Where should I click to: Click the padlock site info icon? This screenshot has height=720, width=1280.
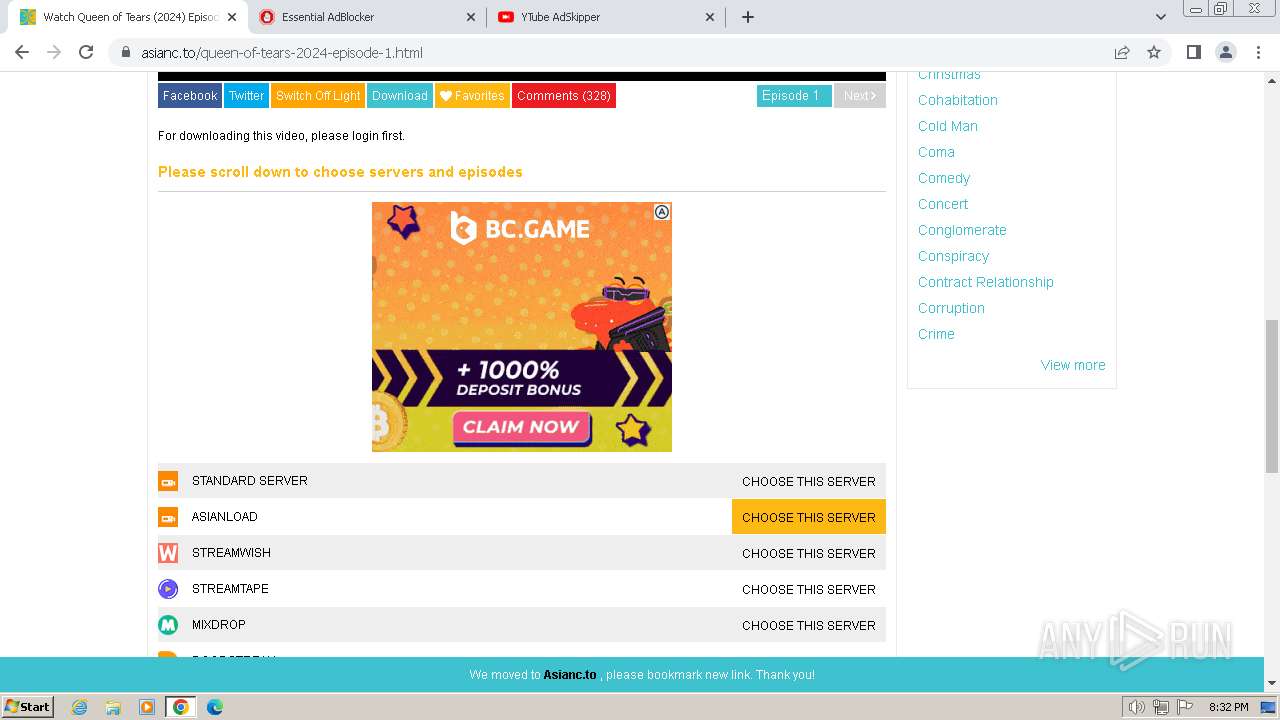click(x=126, y=52)
